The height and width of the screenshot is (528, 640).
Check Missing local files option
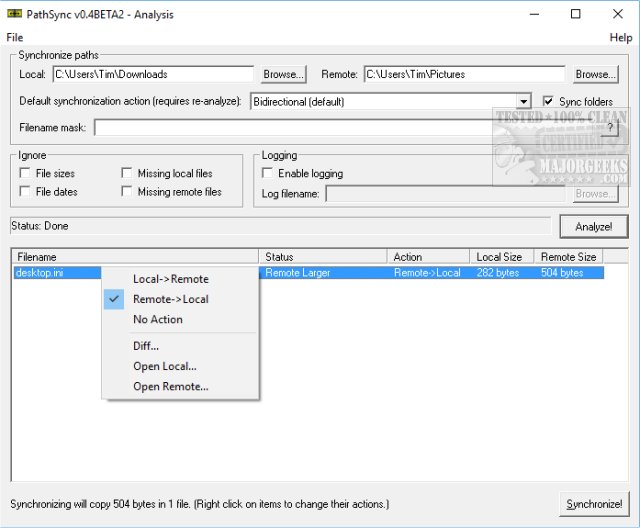[x=127, y=173]
